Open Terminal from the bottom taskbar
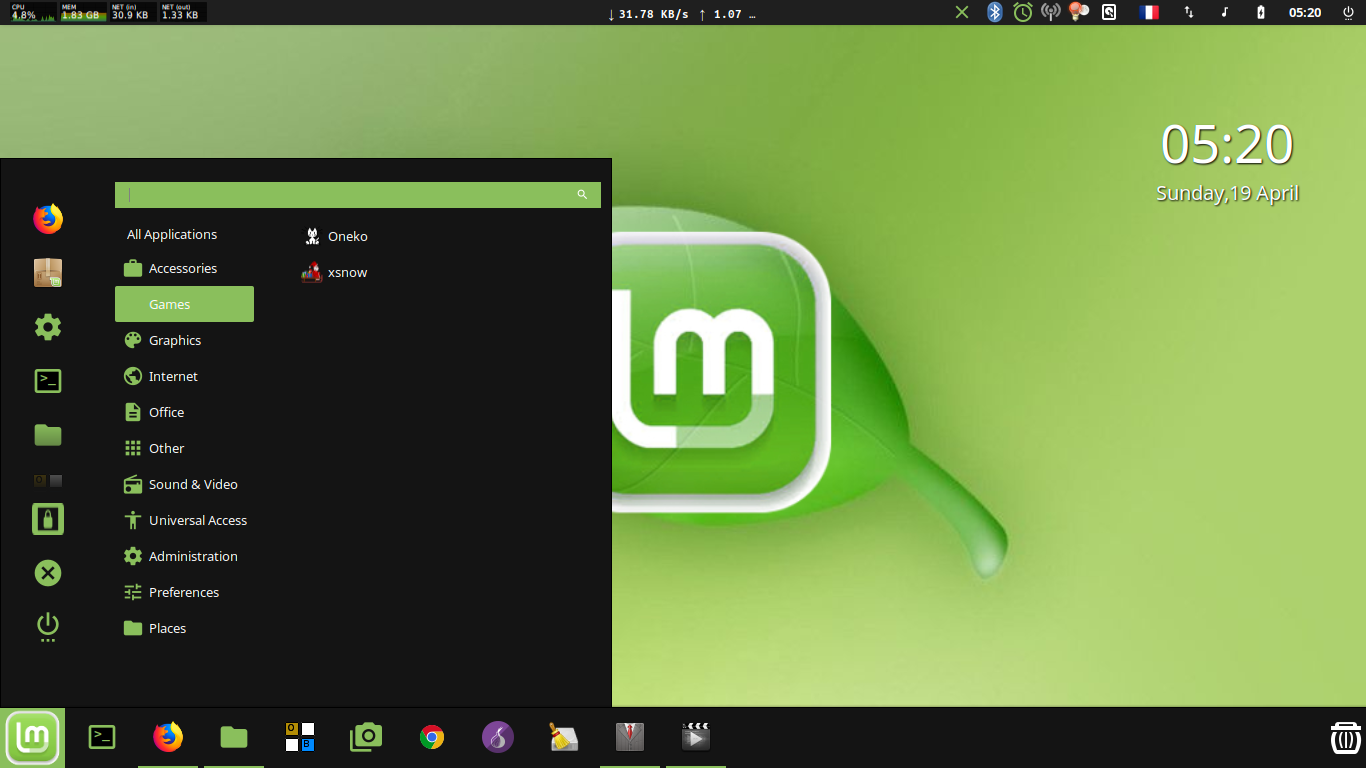1366x768 pixels. click(102, 738)
